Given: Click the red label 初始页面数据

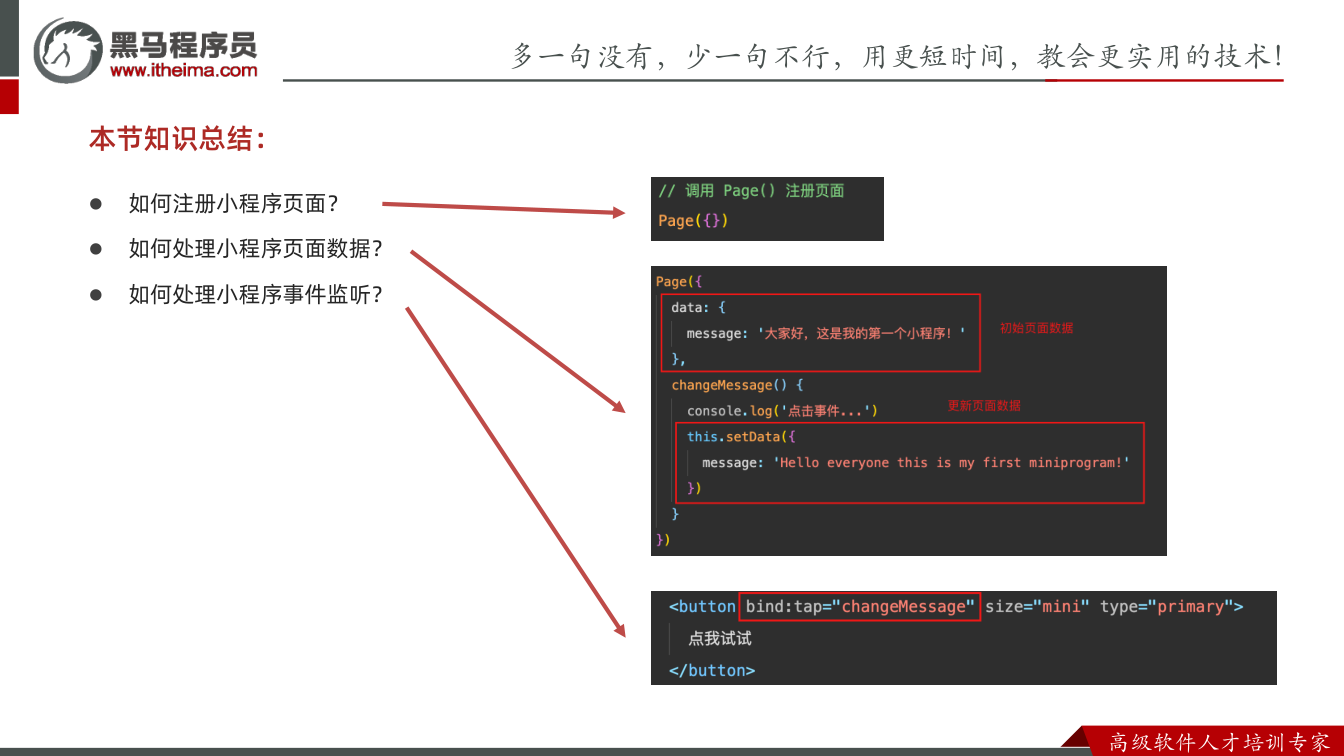Looking at the screenshot, I should tap(1036, 328).
